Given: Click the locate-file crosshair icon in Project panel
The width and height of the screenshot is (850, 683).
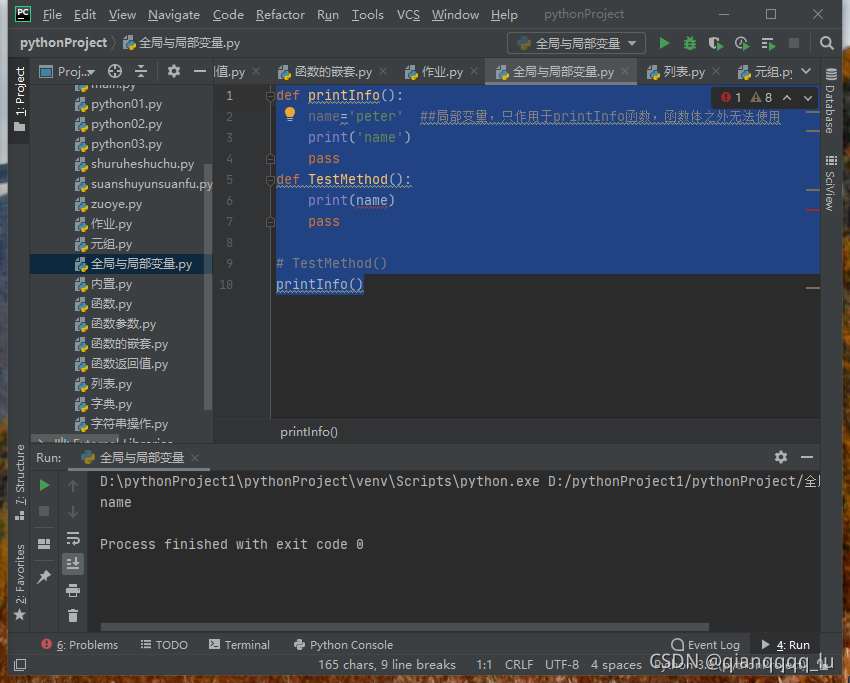Looking at the screenshot, I should (115, 71).
